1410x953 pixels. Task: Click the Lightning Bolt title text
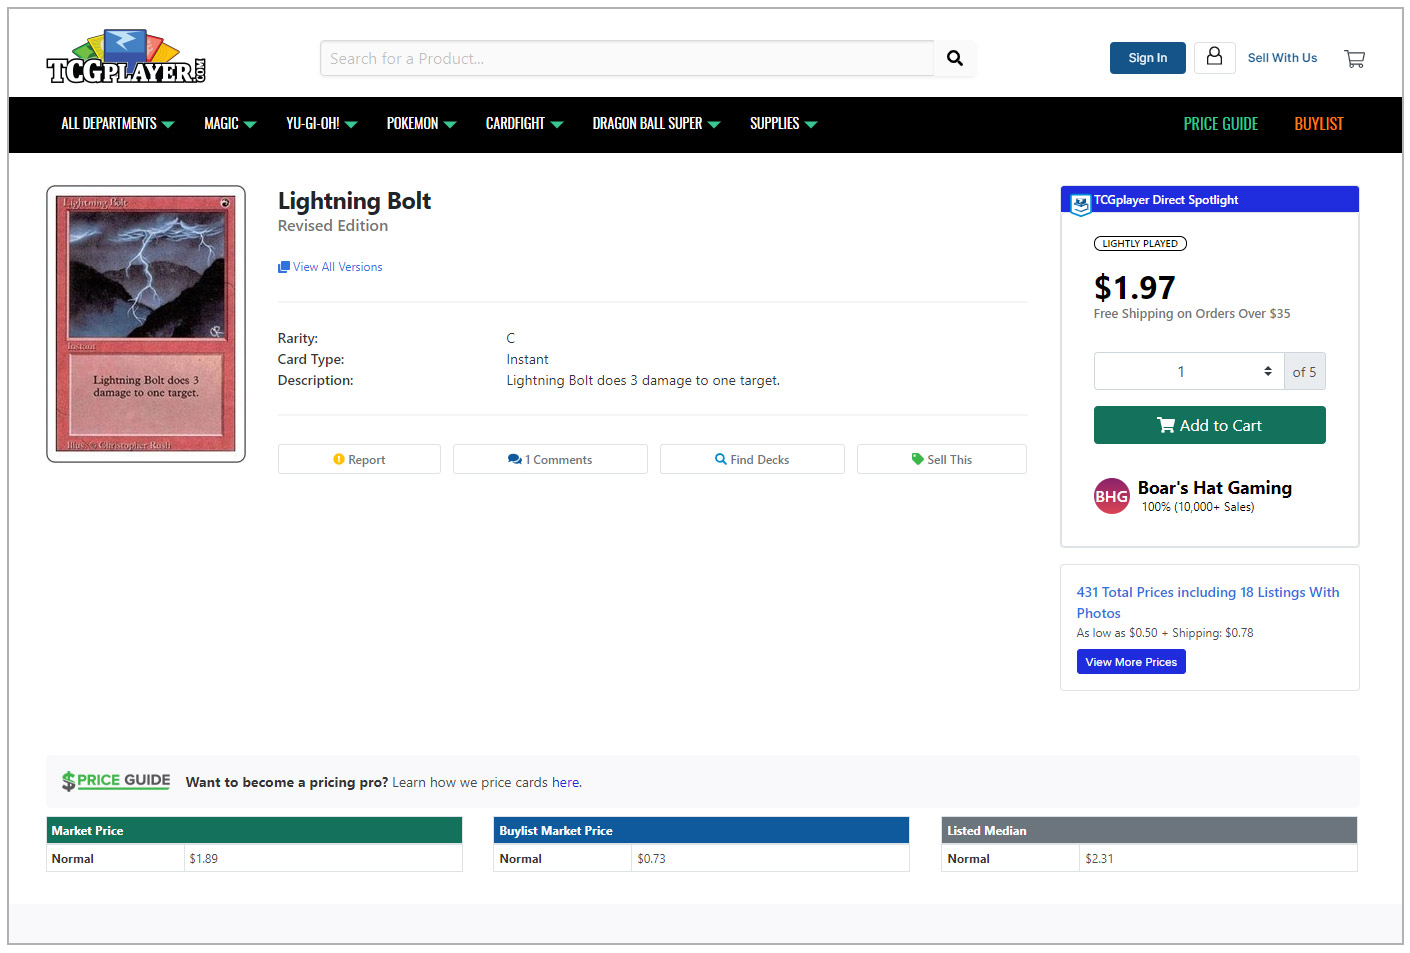tap(354, 201)
